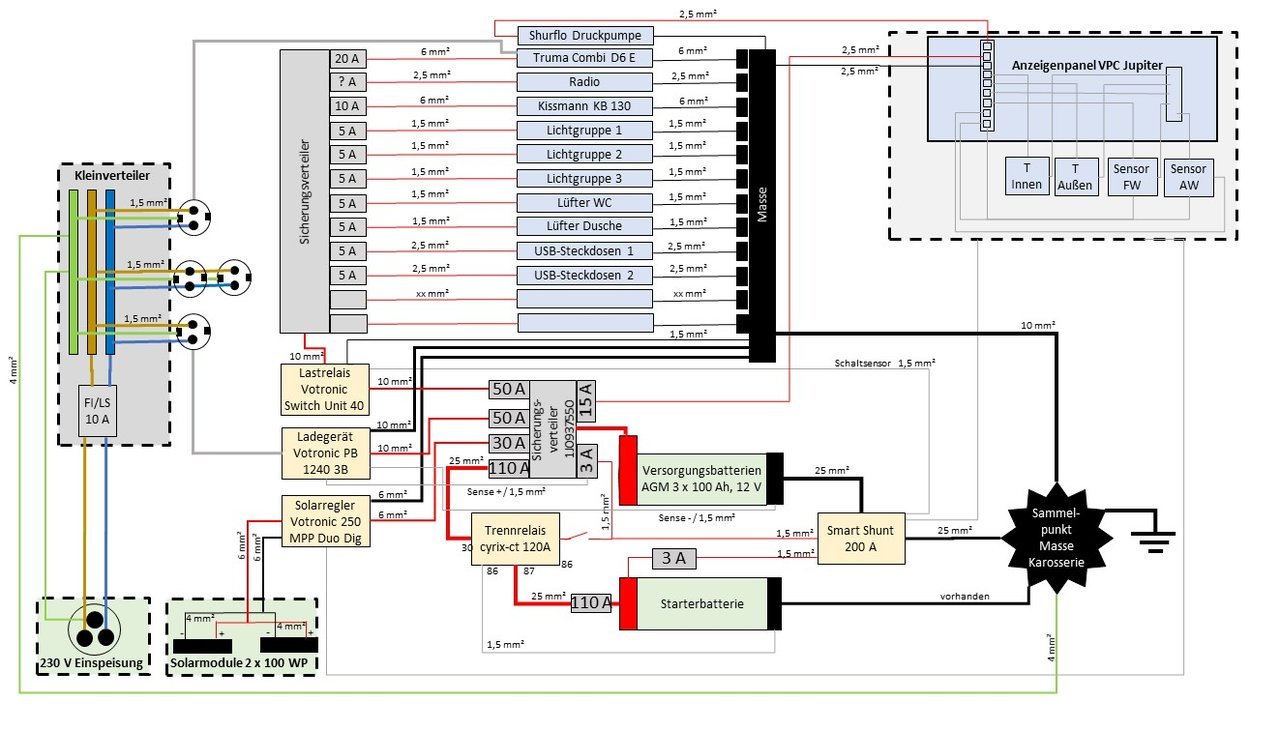Select the single socket on the bottom 1,5 mm² line
This screenshot has height=731, width=1280.
pos(194,330)
